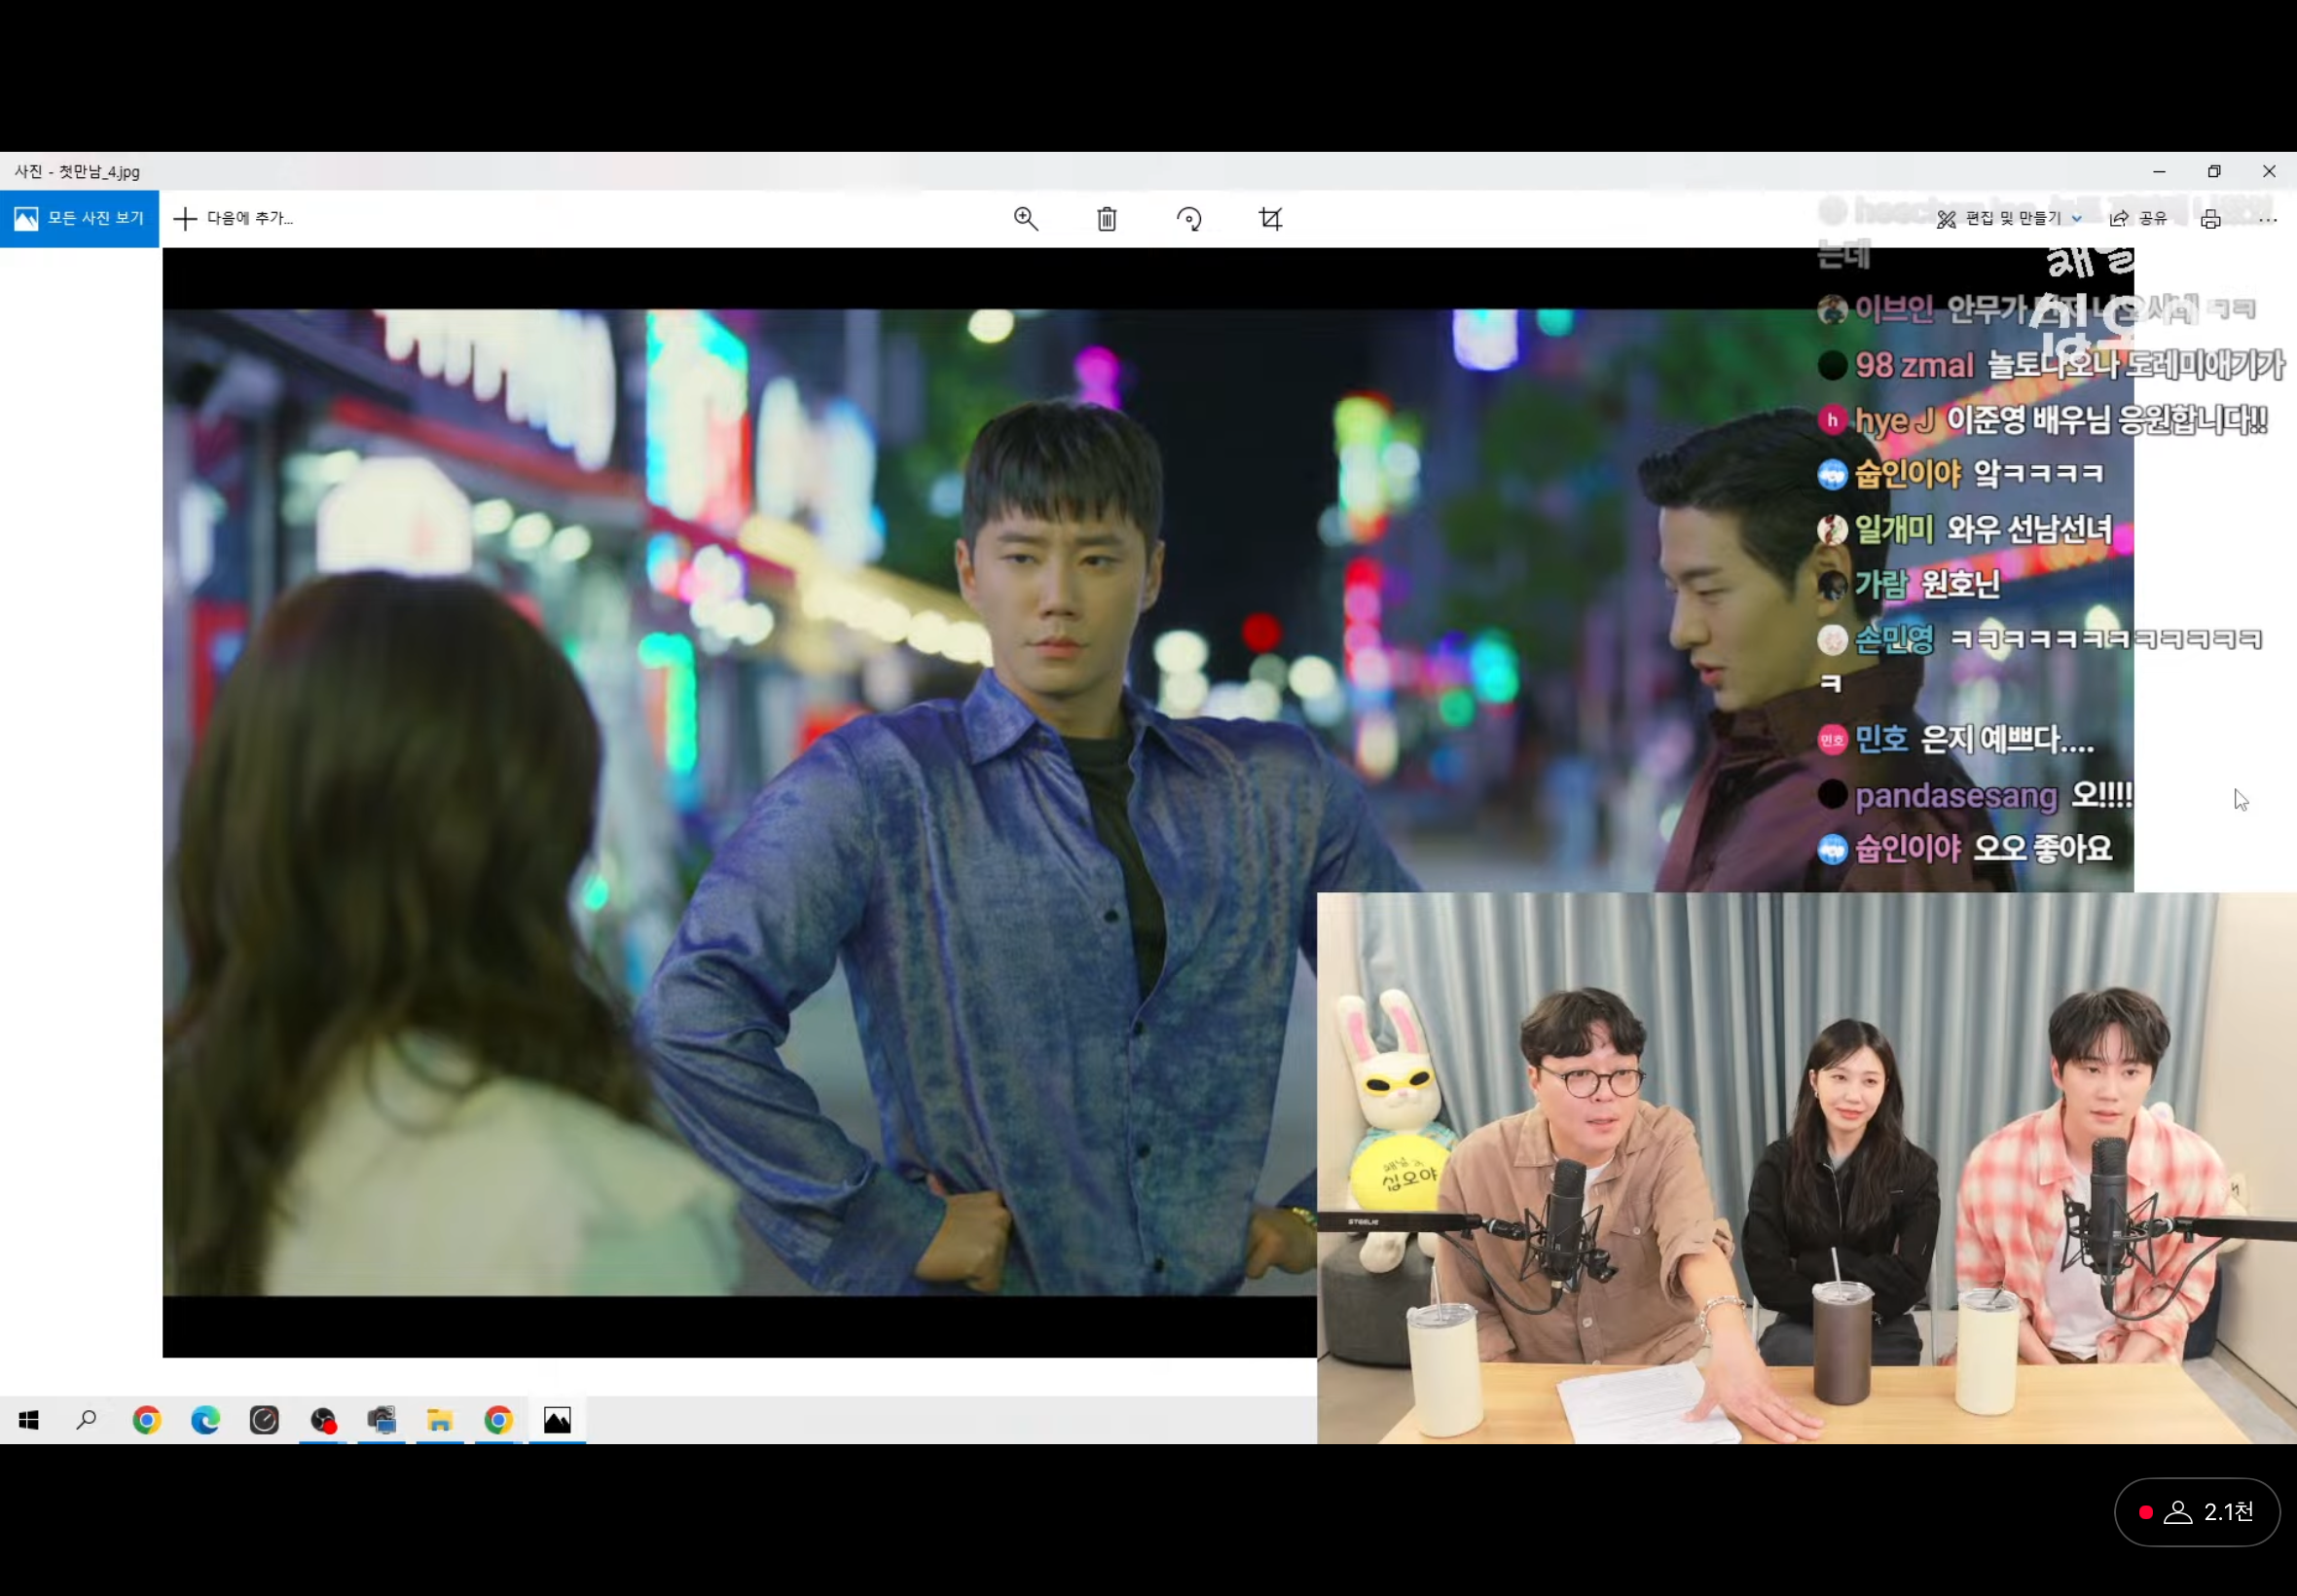
Task: Rotate the image using the rotate icon
Action: click(x=1189, y=219)
